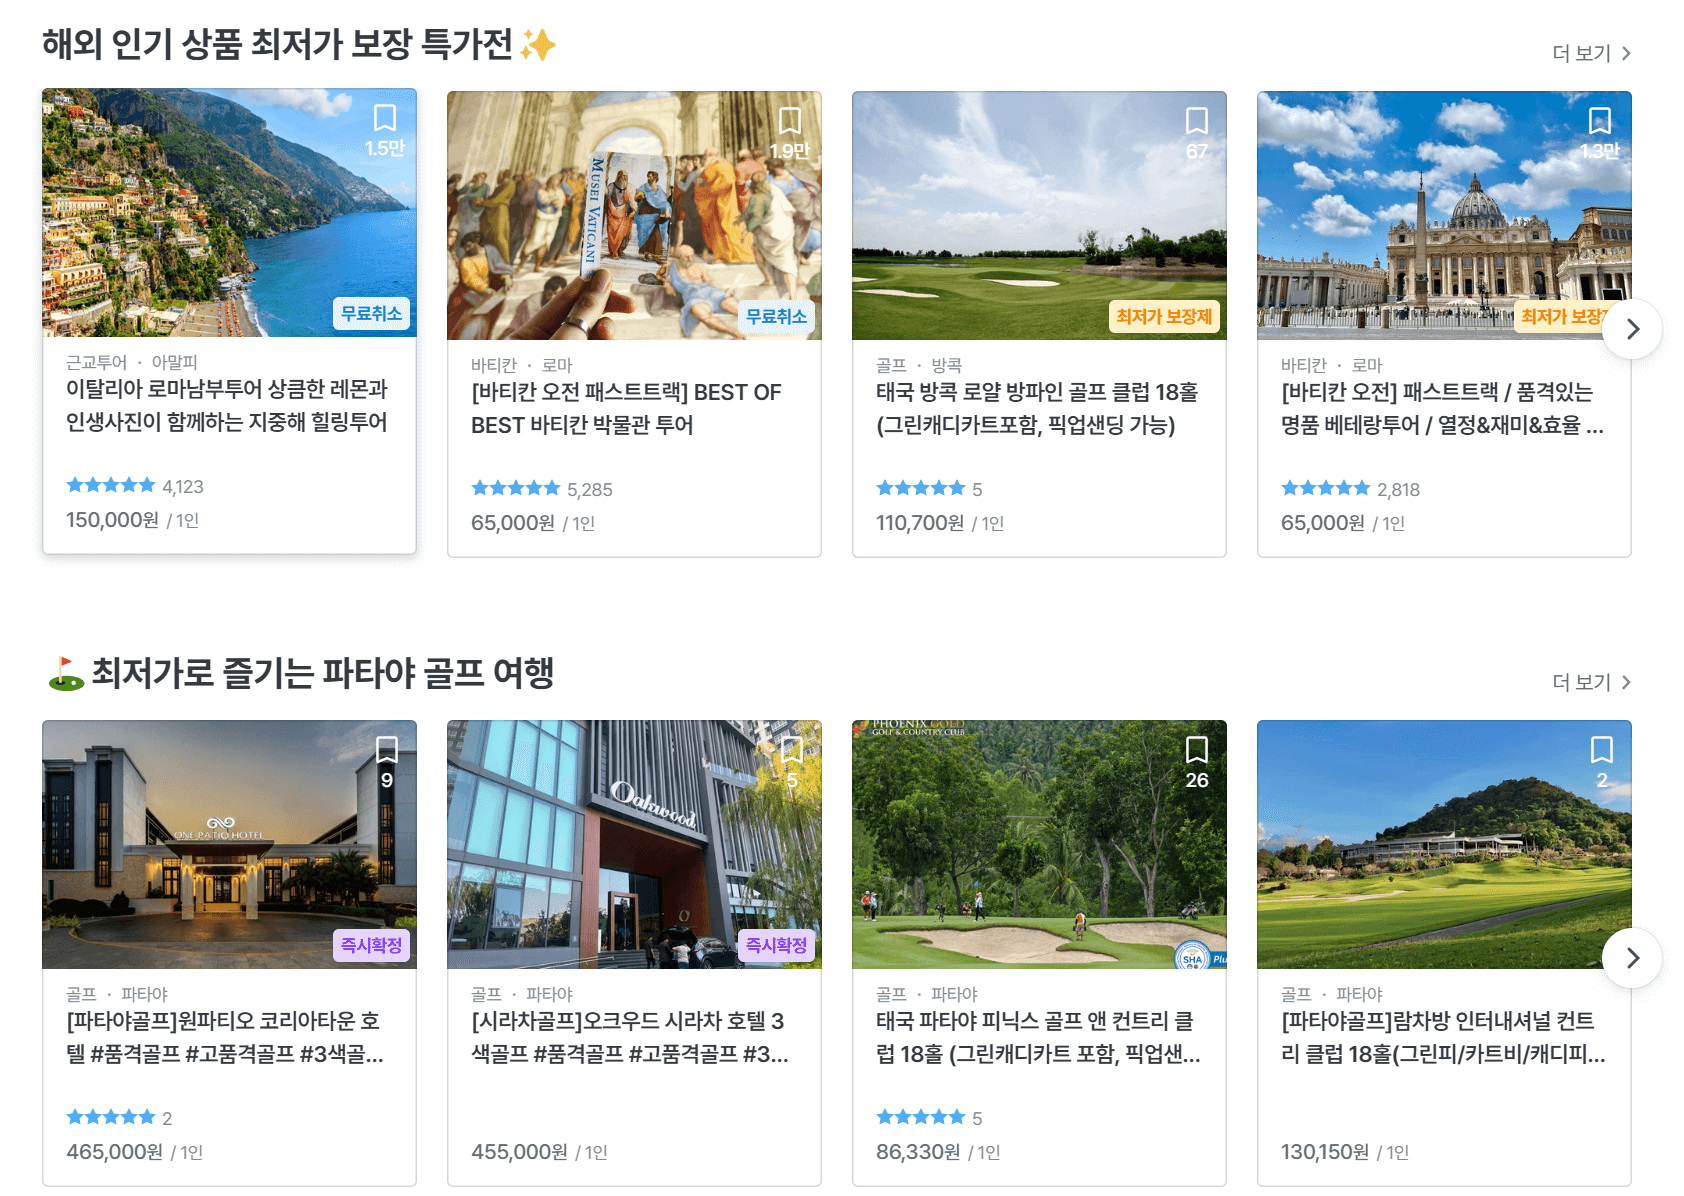Click next arrow on the Pattaya golf carousel
Image resolution: width=1684 pixels, height=1196 pixels.
(1633, 957)
